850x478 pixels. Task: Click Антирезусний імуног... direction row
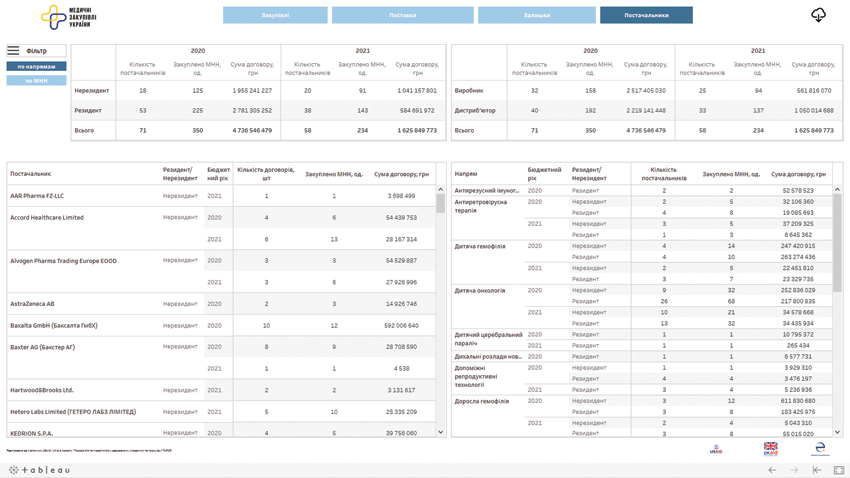[486, 191]
